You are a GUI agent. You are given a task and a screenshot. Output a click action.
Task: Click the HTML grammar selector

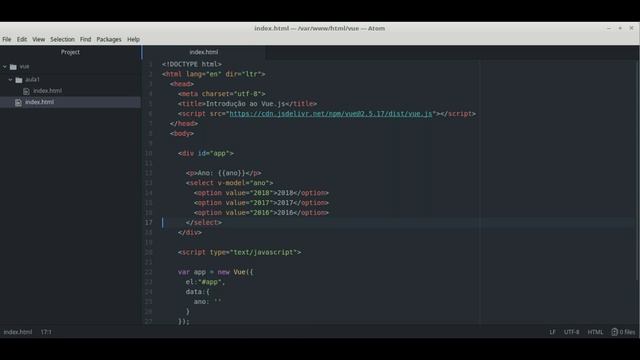click(x=595, y=332)
